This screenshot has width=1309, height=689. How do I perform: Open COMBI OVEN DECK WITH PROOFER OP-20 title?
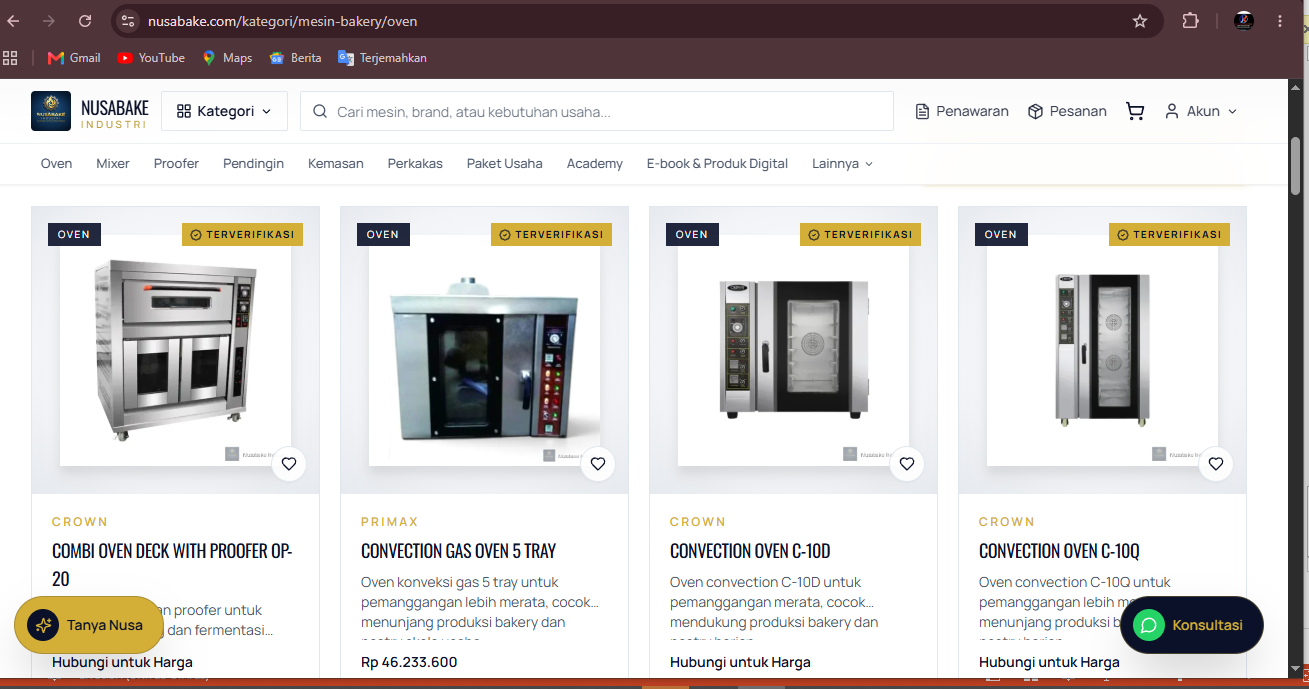172,564
